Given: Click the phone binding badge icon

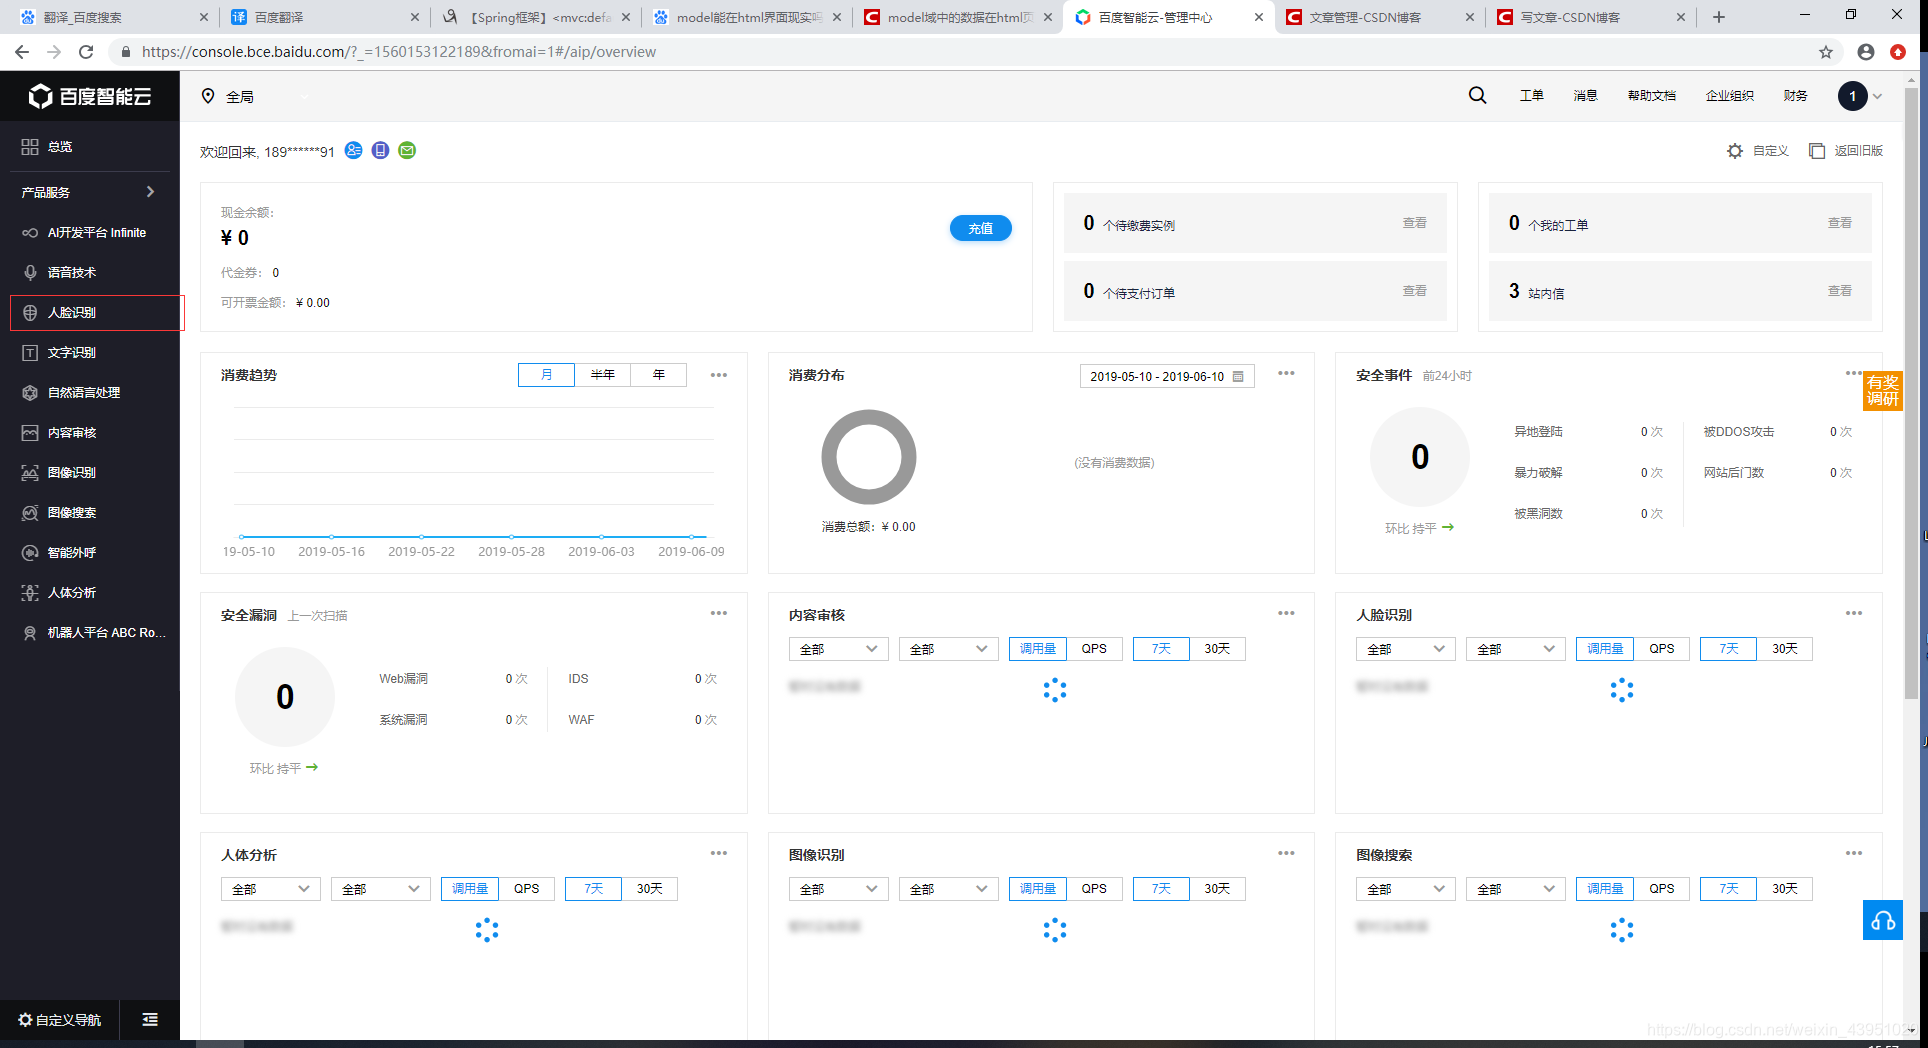Looking at the screenshot, I should click(380, 150).
